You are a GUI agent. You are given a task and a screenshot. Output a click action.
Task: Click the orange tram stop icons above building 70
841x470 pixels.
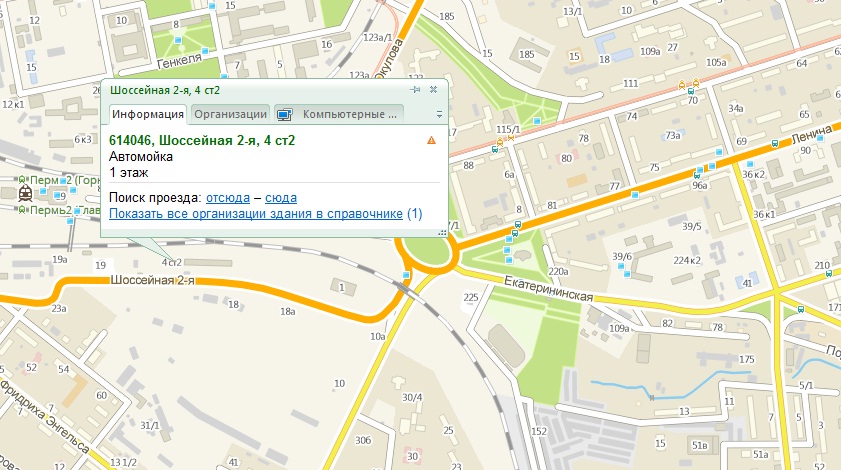pos(689,84)
